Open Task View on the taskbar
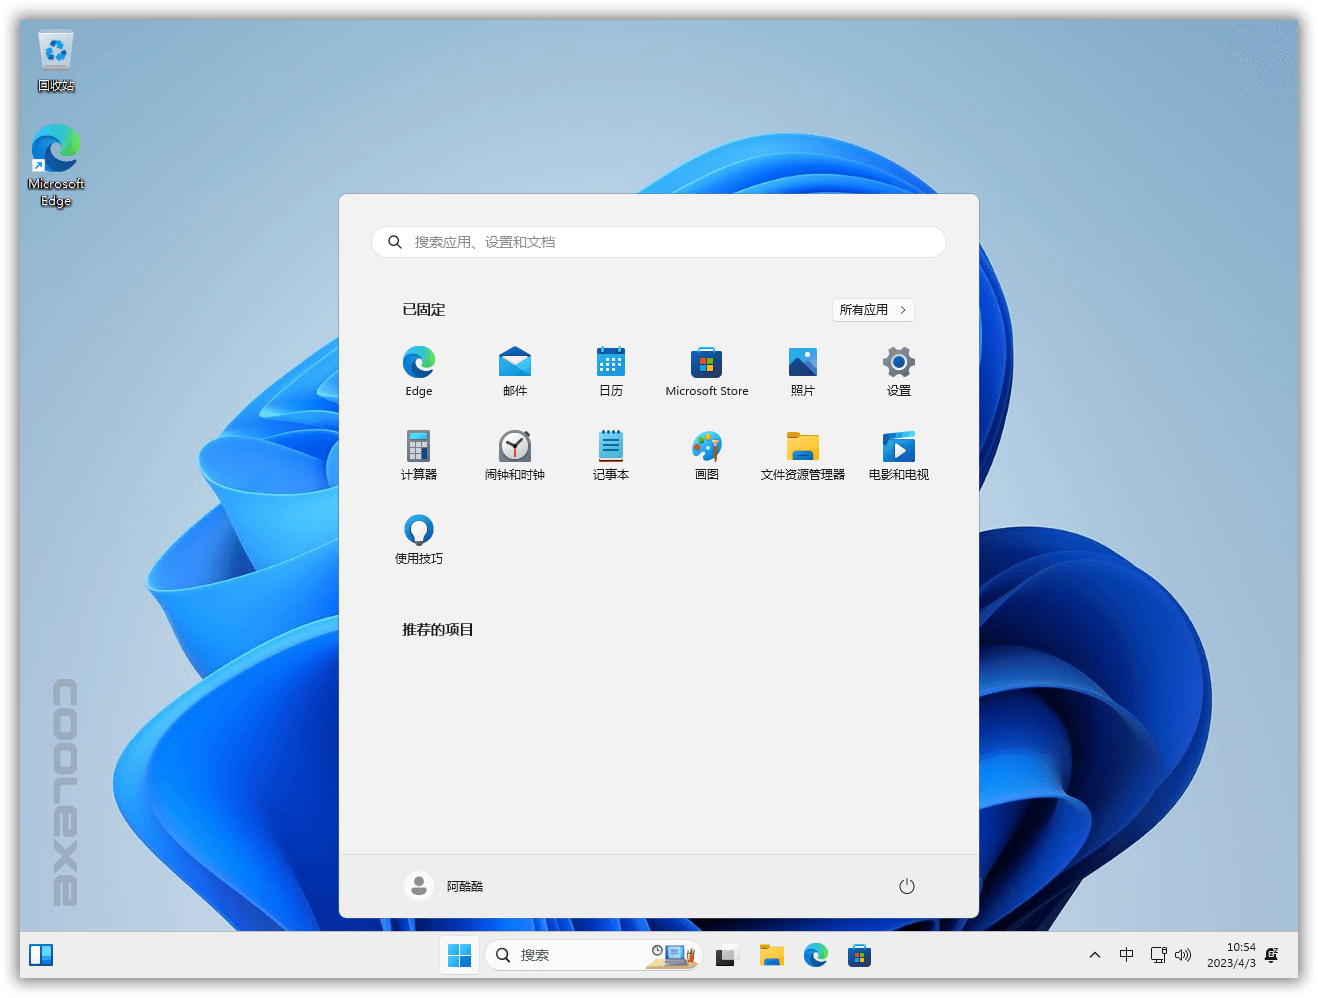This screenshot has height=998, width=1318. point(726,955)
